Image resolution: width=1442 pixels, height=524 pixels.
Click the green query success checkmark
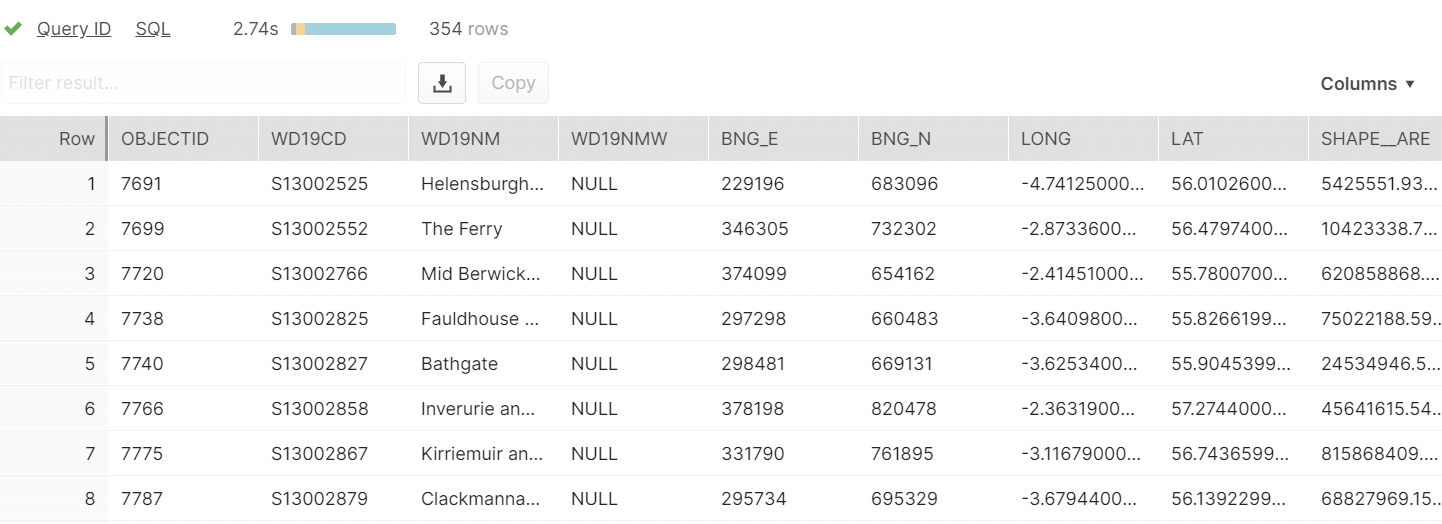[x=13, y=29]
